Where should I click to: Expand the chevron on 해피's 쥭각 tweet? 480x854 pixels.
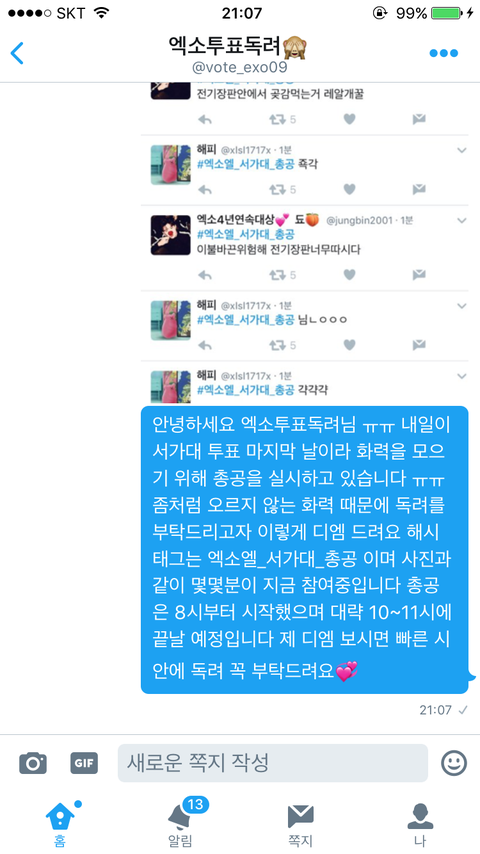462,150
